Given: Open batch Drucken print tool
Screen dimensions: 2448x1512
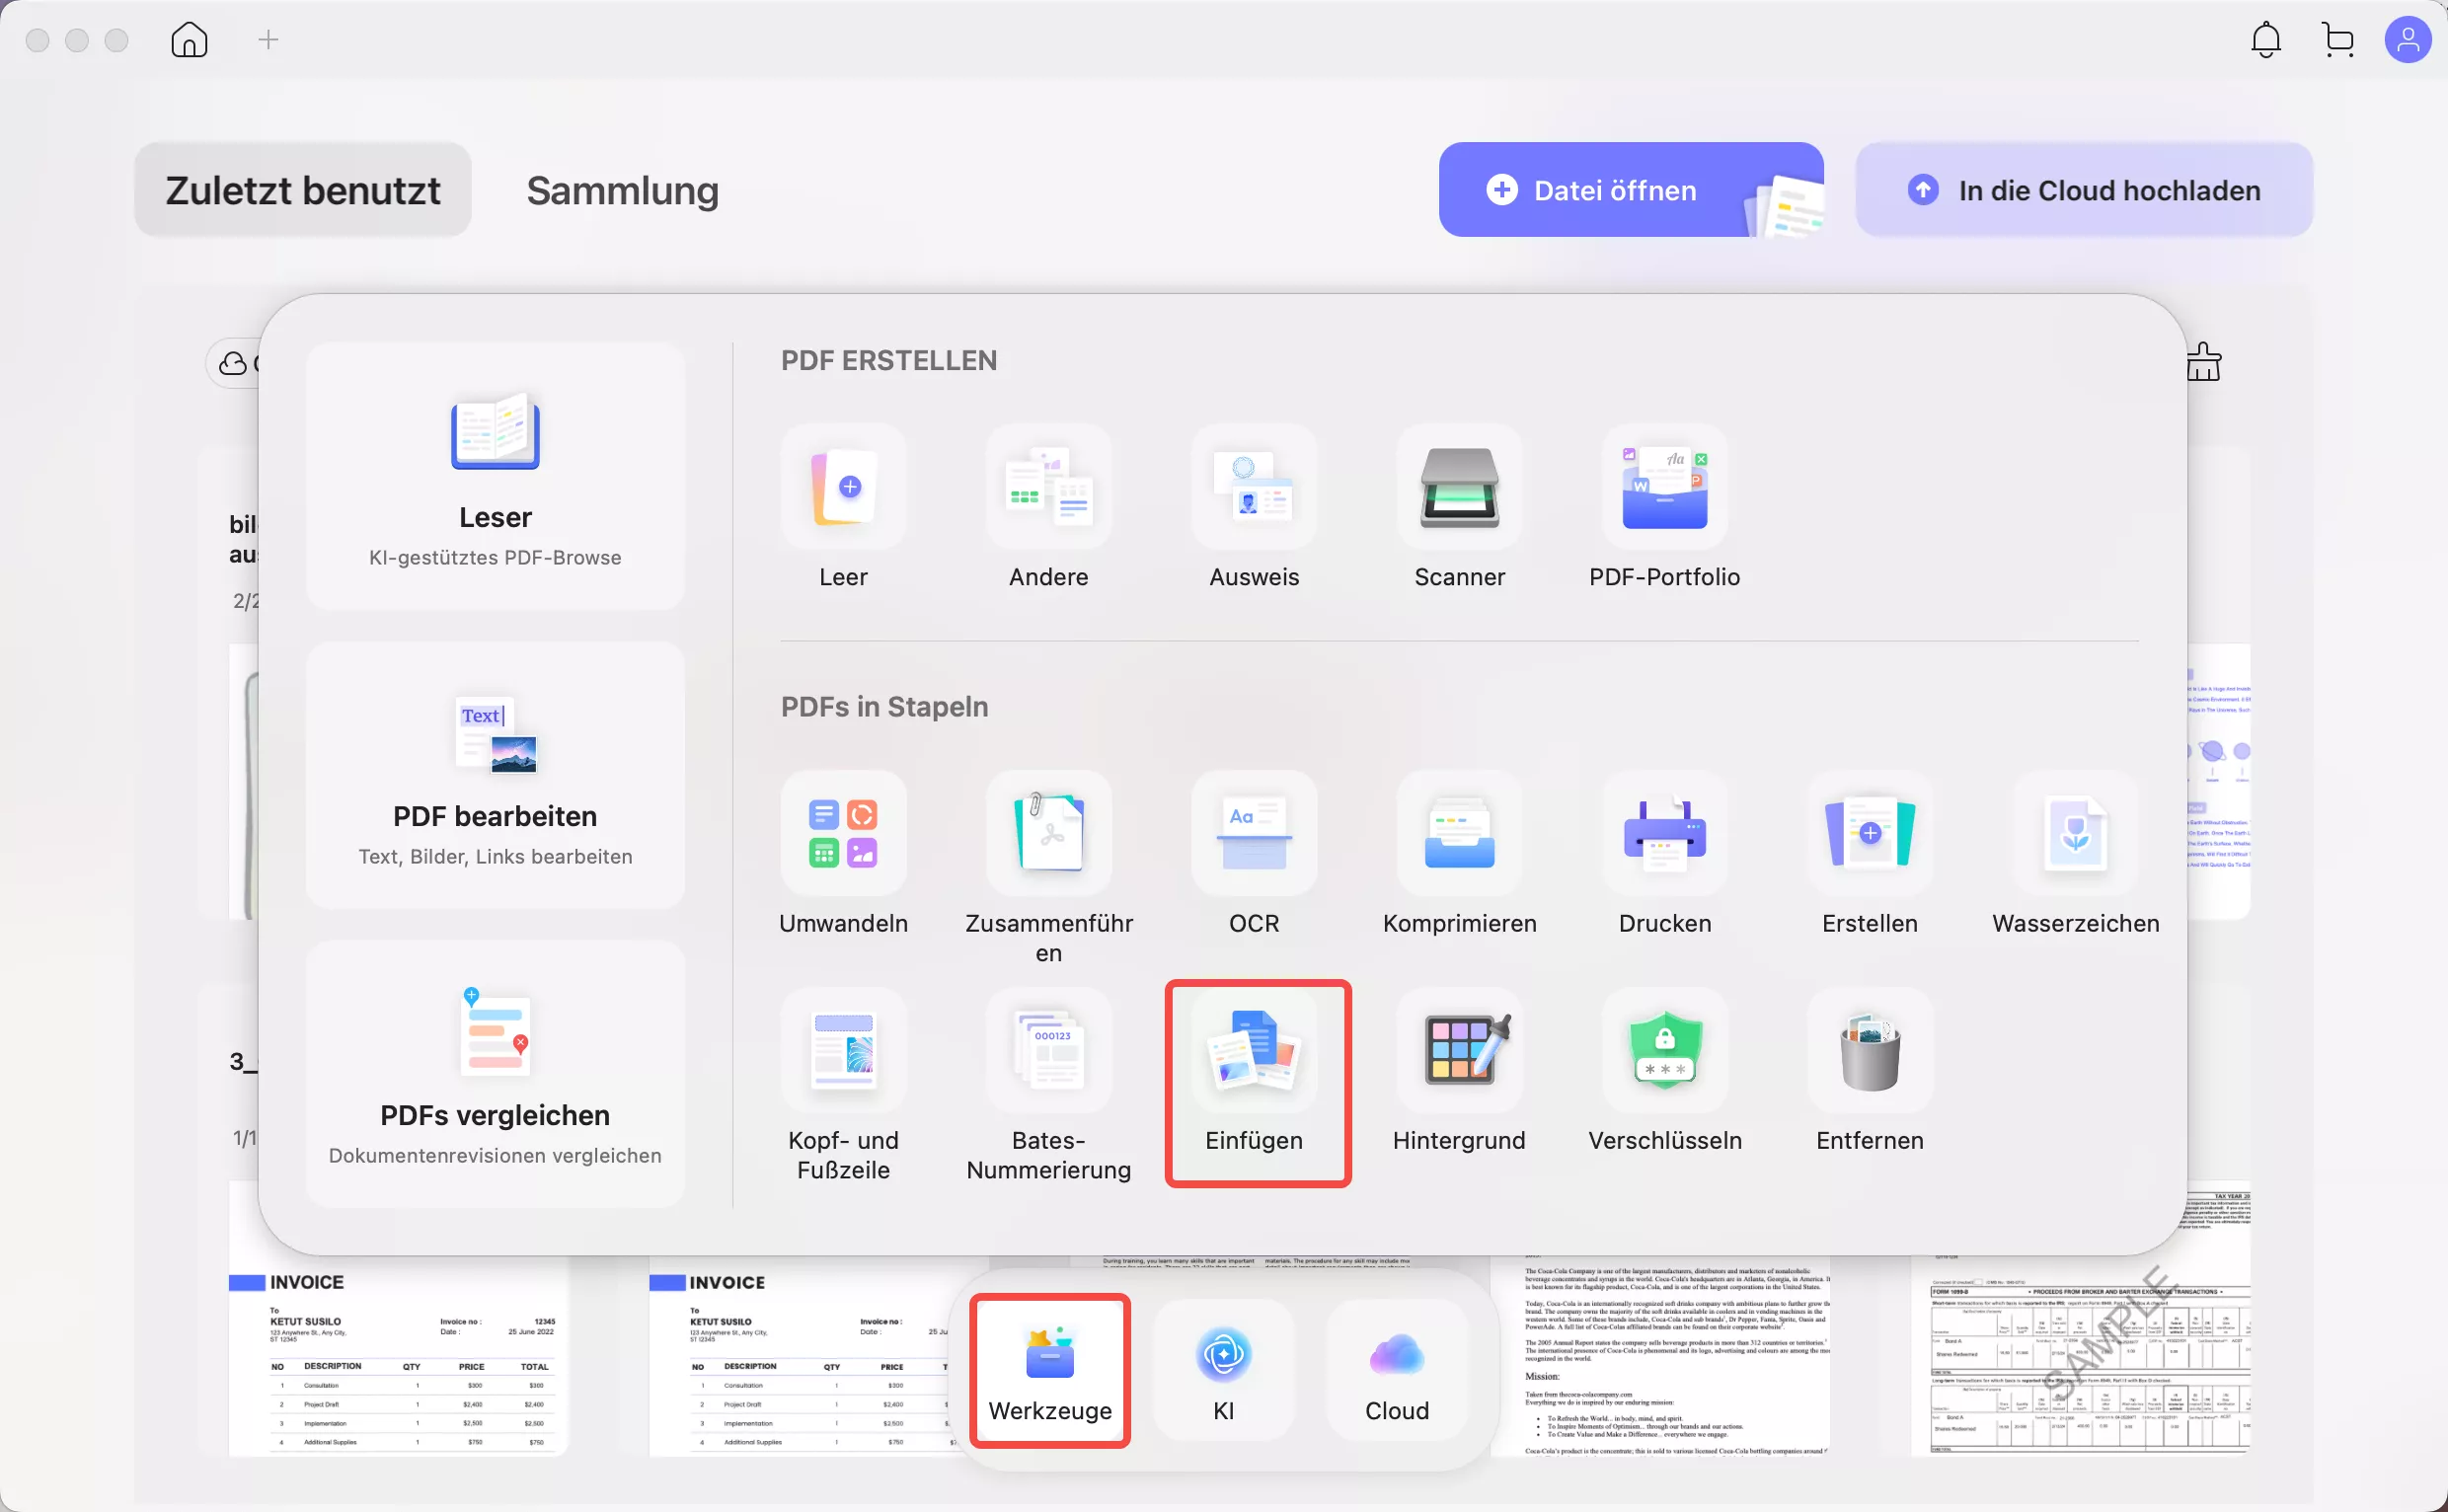Looking at the screenshot, I should click(x=1664, y=854).
